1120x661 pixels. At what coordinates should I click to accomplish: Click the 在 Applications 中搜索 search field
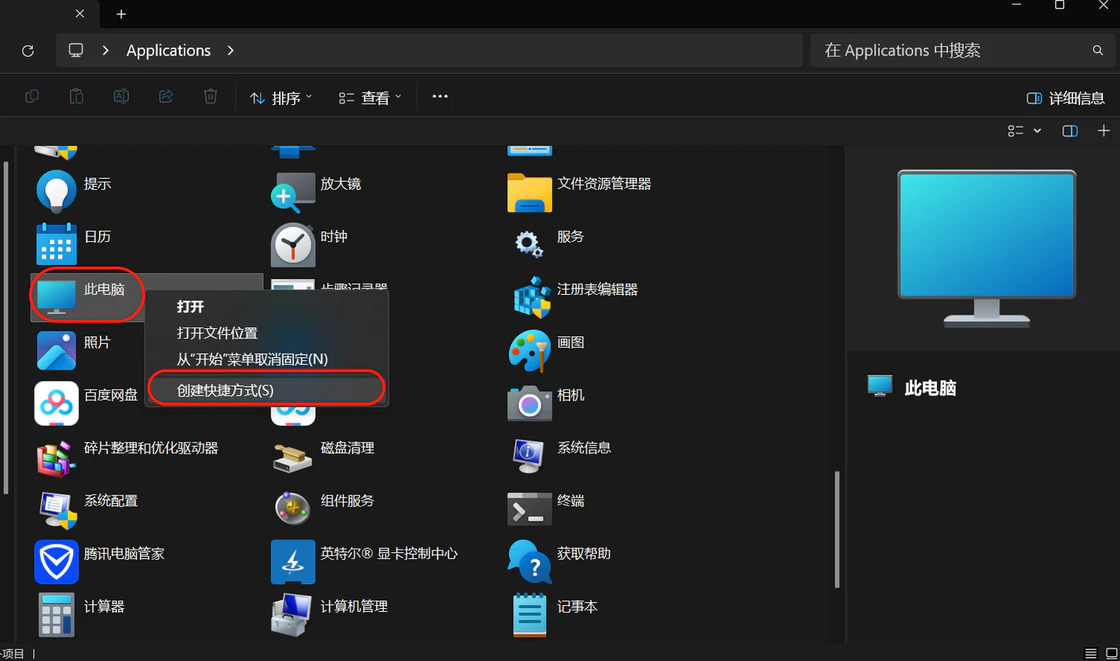click(961, 50)
